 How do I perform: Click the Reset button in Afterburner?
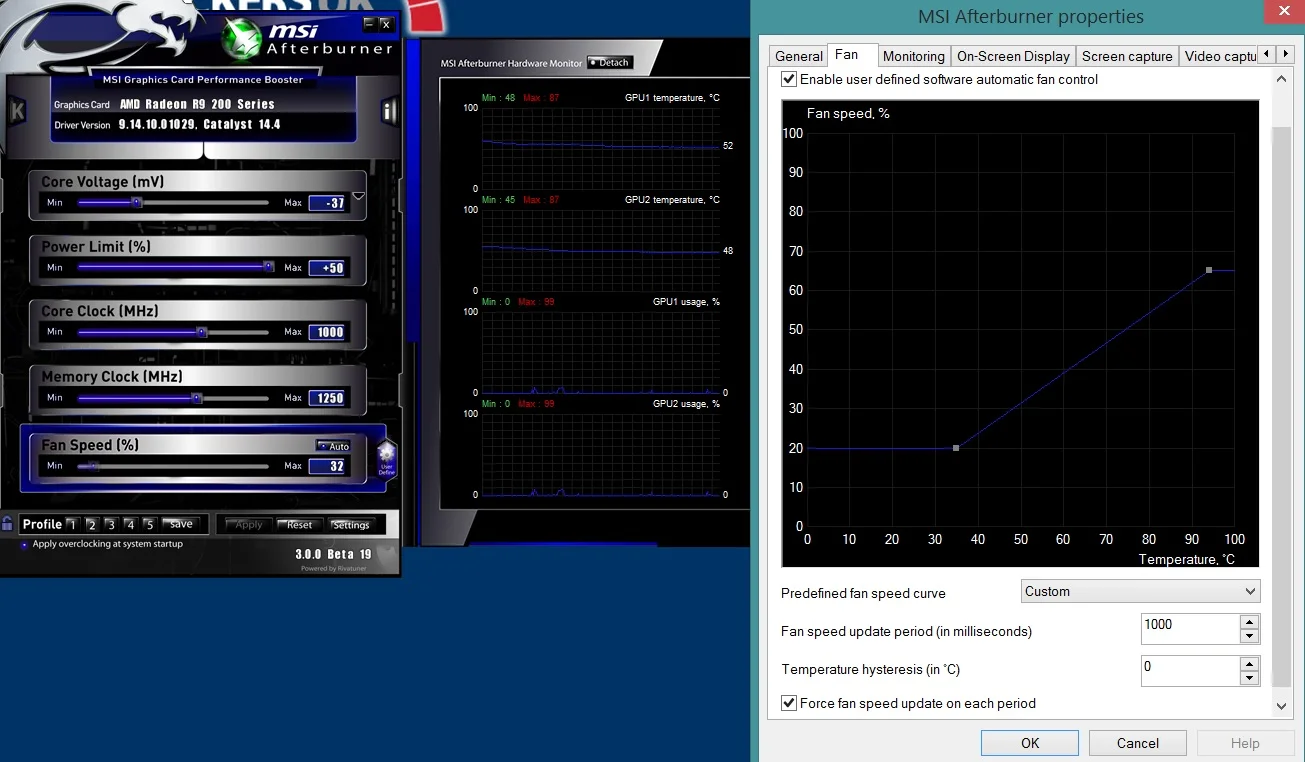coord(299,524)
